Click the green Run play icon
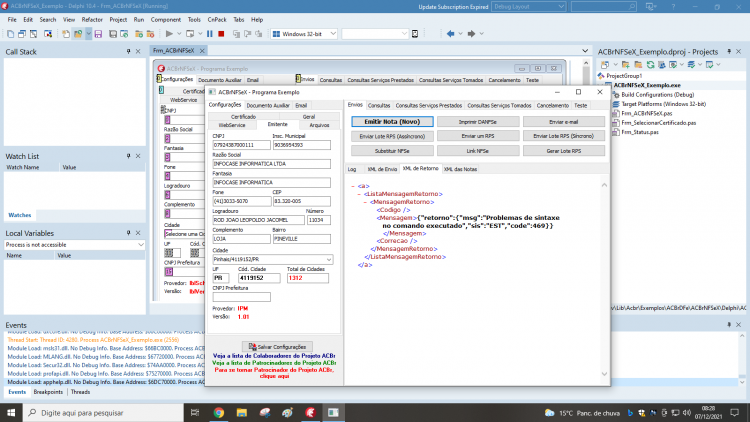Screen dimensions: 750x422 (169, 34)
